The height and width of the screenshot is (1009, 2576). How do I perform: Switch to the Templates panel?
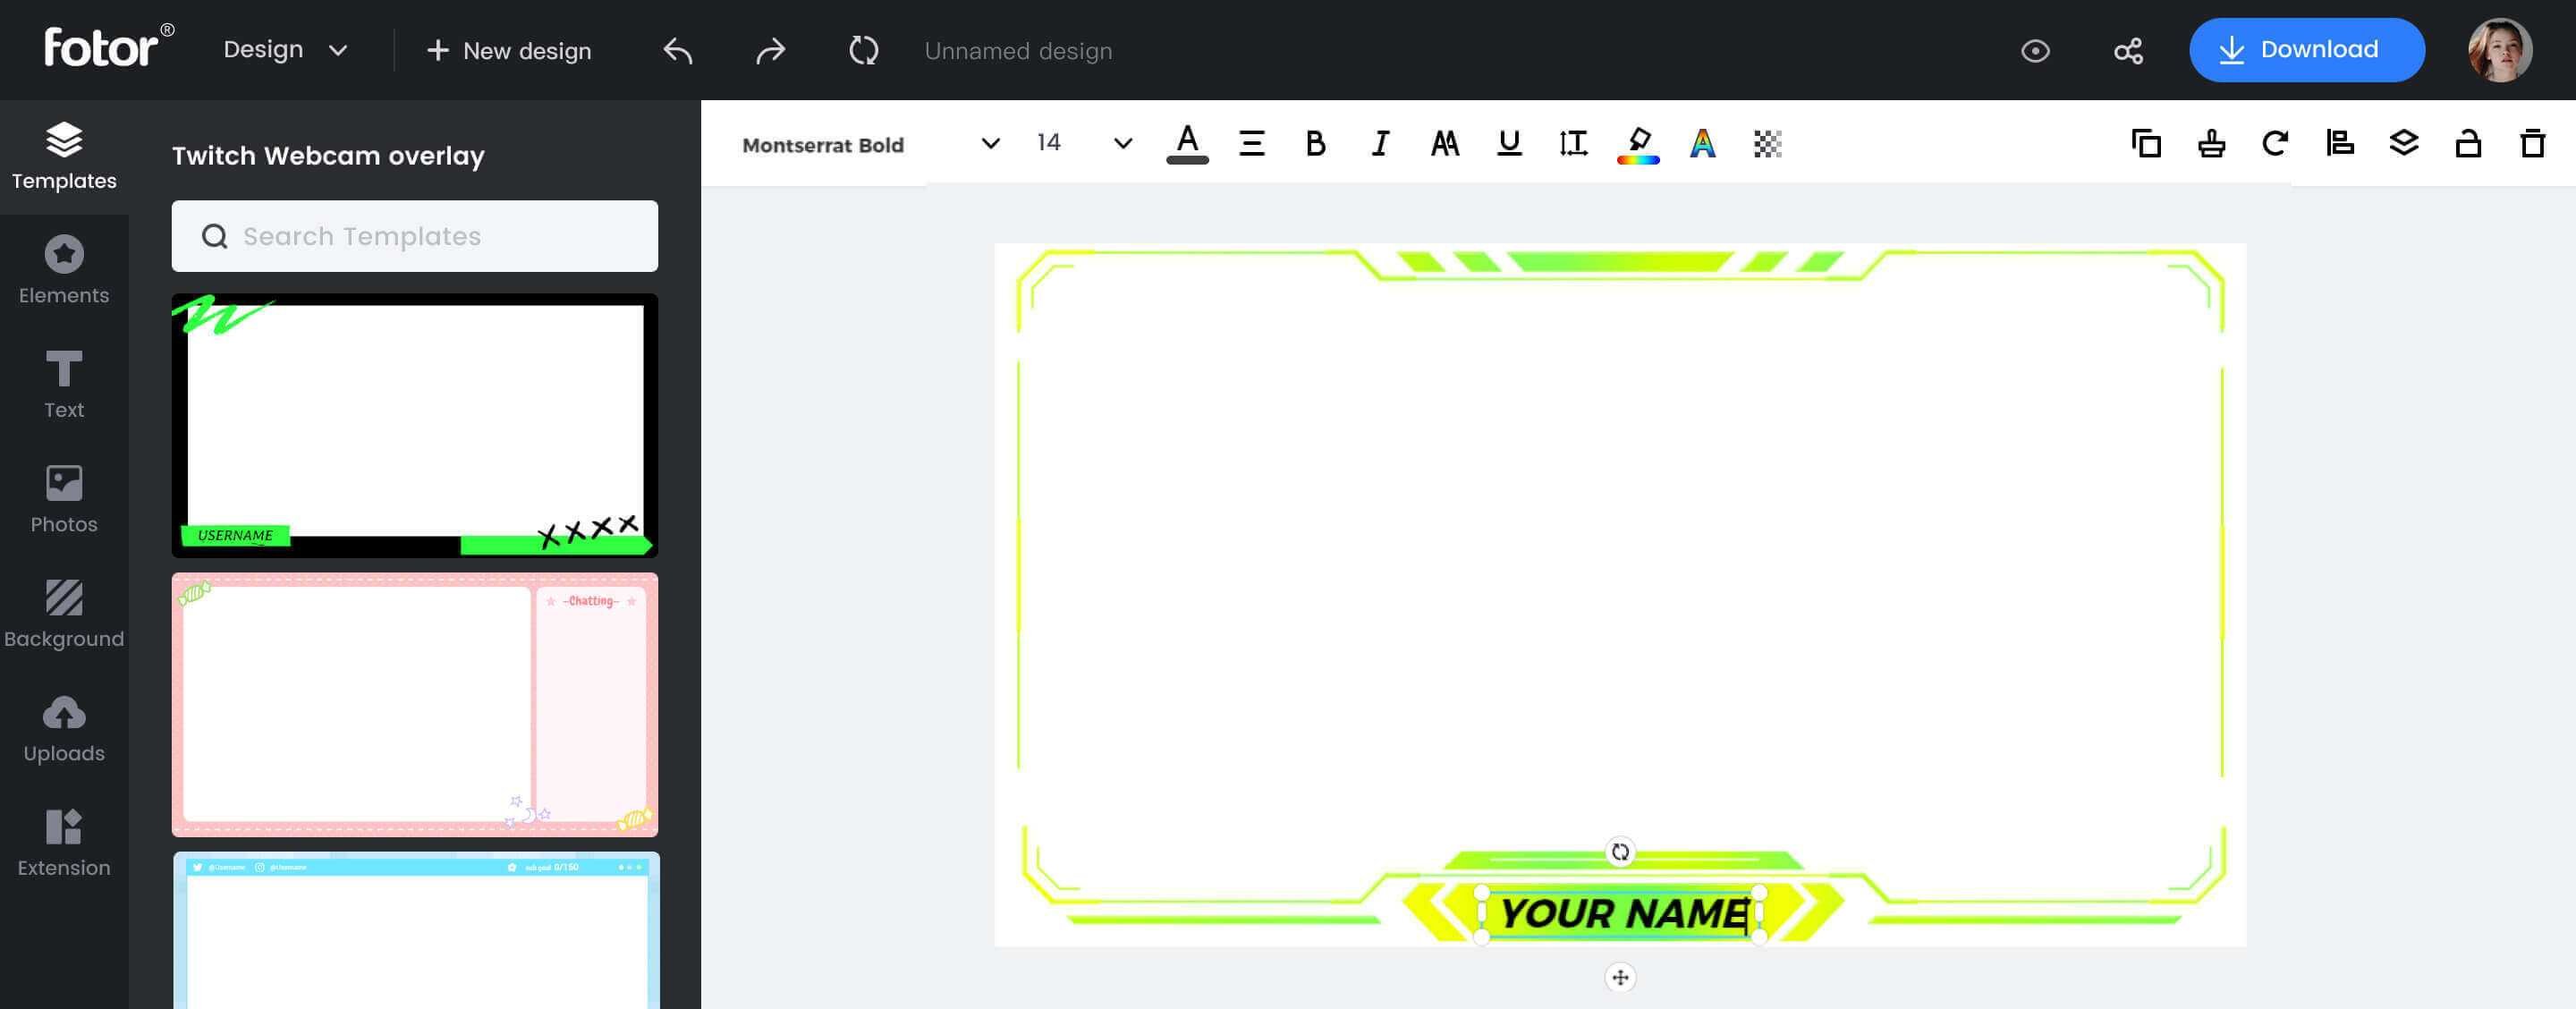tap(64, 155)
